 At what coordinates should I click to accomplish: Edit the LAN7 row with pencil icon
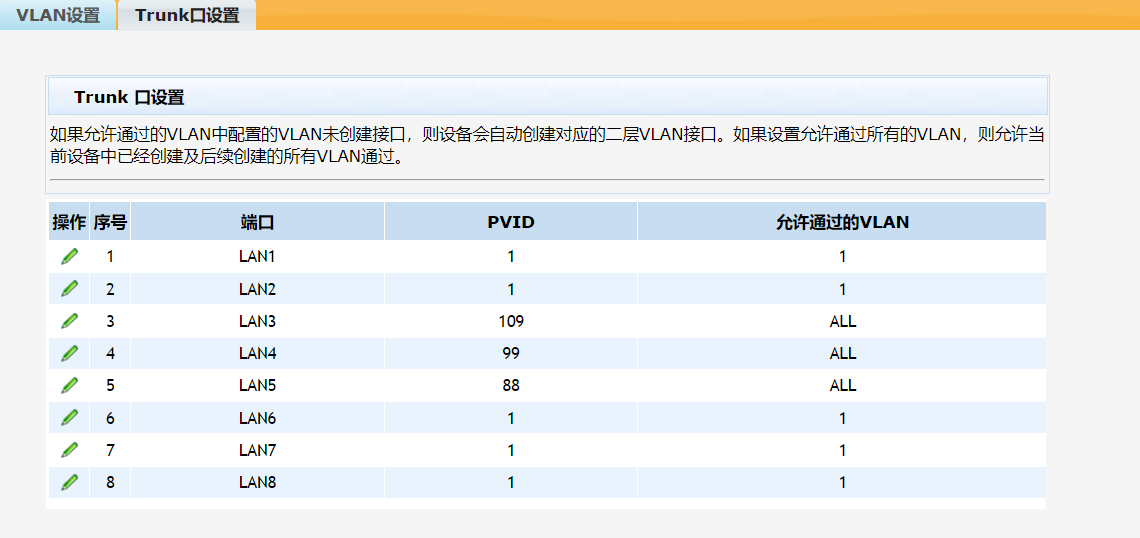pyautogui.click(x=69, y=450)
